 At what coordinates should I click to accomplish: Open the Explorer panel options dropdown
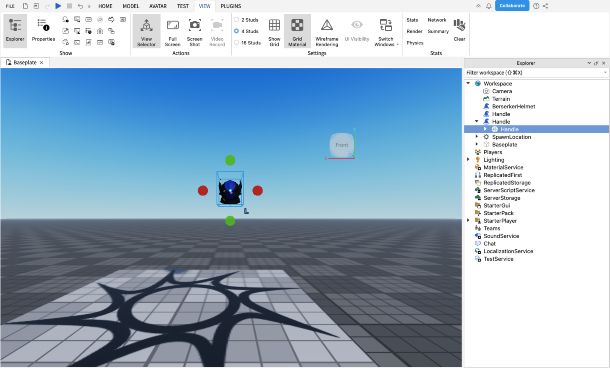tap(589, 63)
